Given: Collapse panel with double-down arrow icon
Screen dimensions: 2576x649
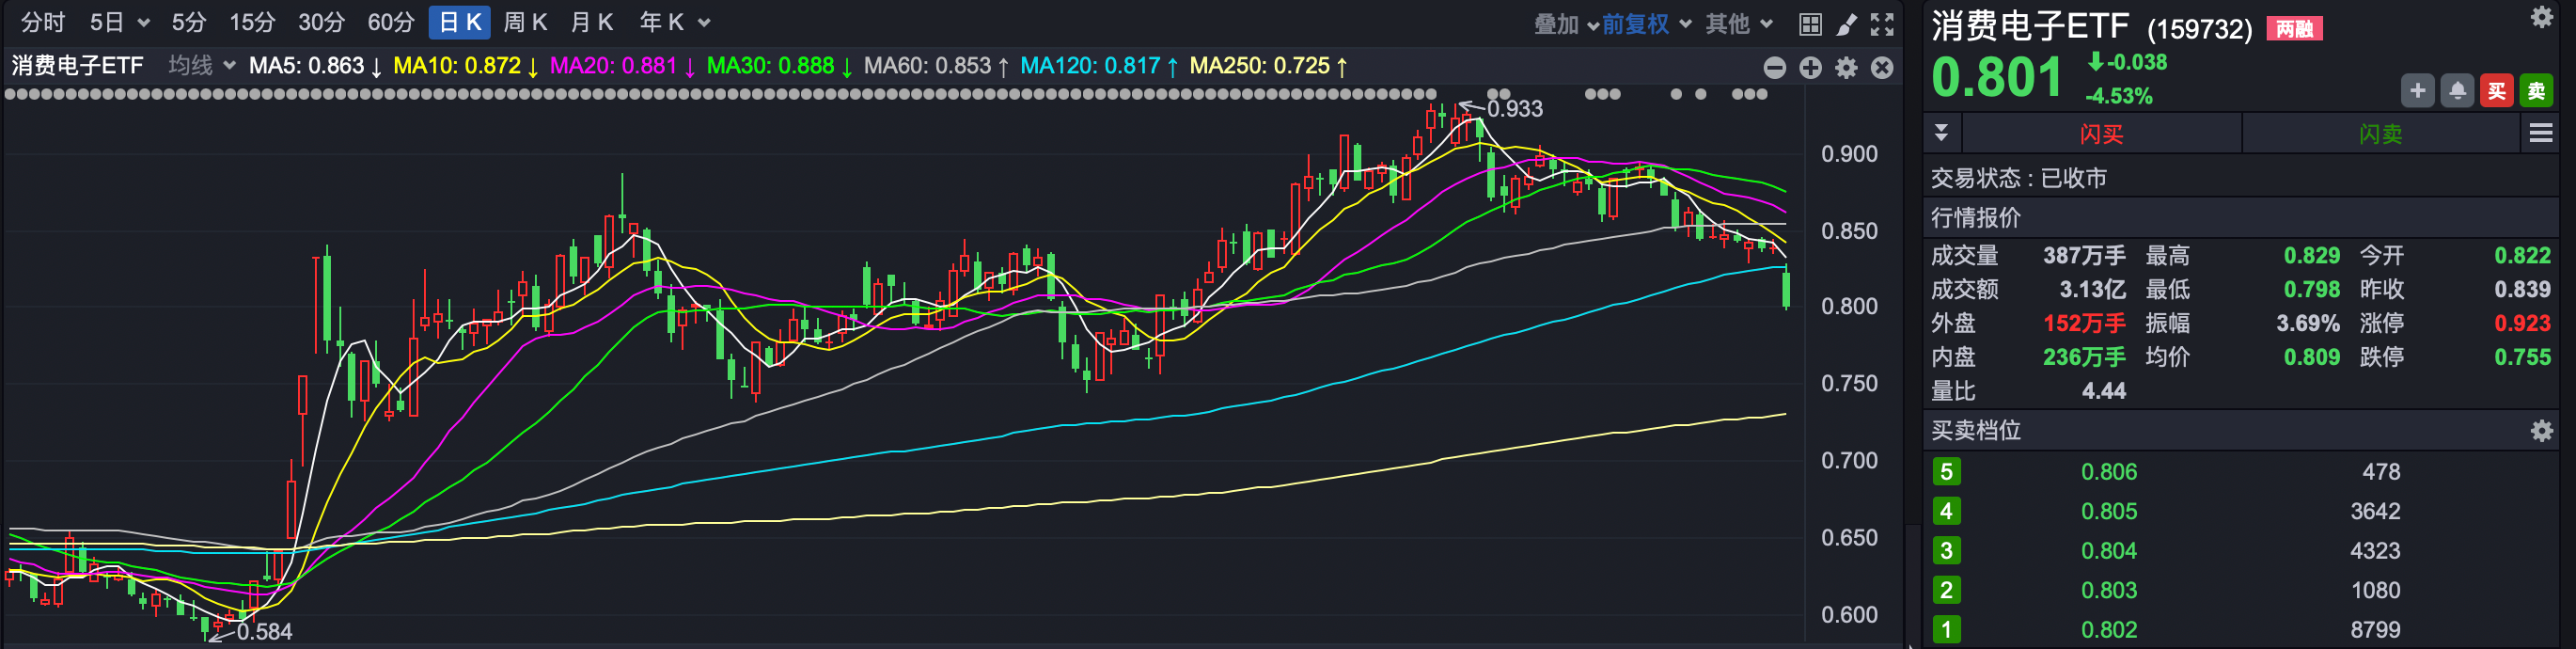Looking at the screenshot, I should coord(1941,133).
